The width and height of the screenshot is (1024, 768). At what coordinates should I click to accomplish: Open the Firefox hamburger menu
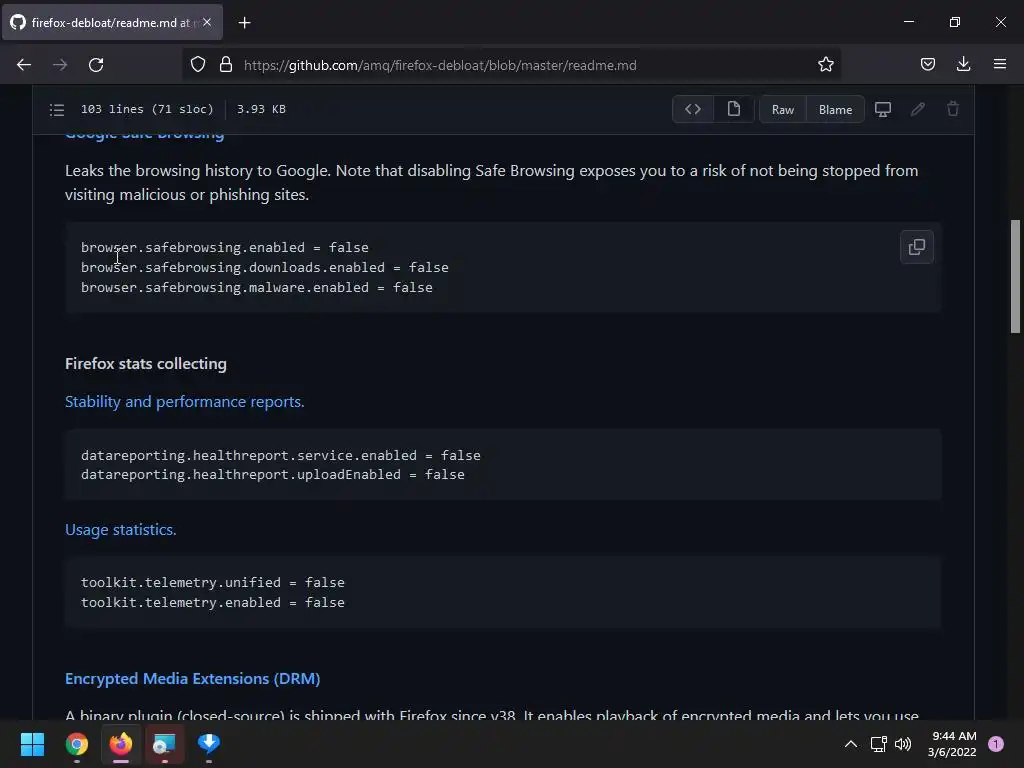click(x=999, y=65)
